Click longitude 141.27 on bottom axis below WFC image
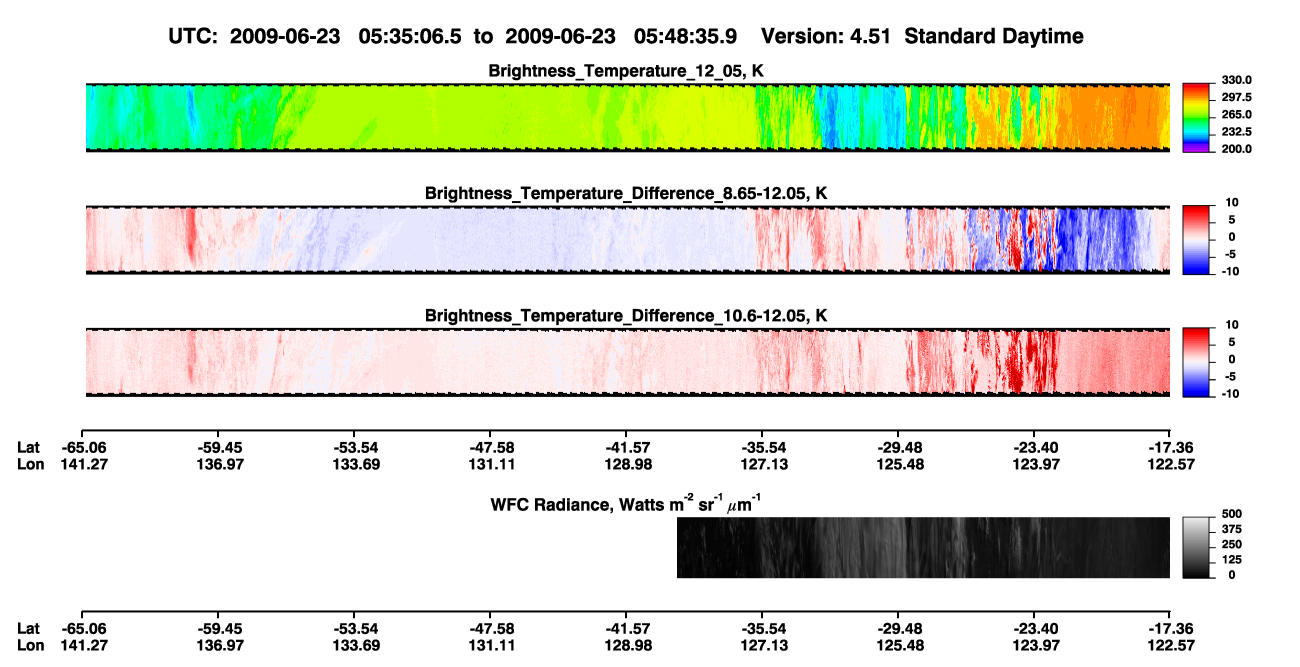Viewport: 1300px width, 667px height. [x=84, y=645]
